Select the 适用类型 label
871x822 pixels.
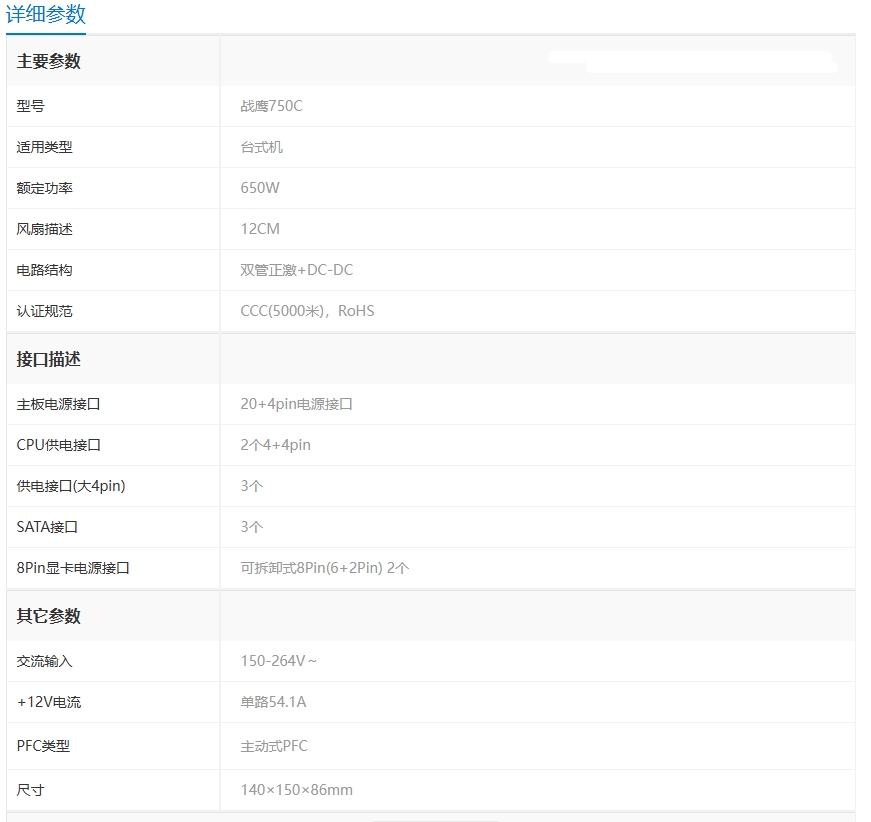point(44,147)
